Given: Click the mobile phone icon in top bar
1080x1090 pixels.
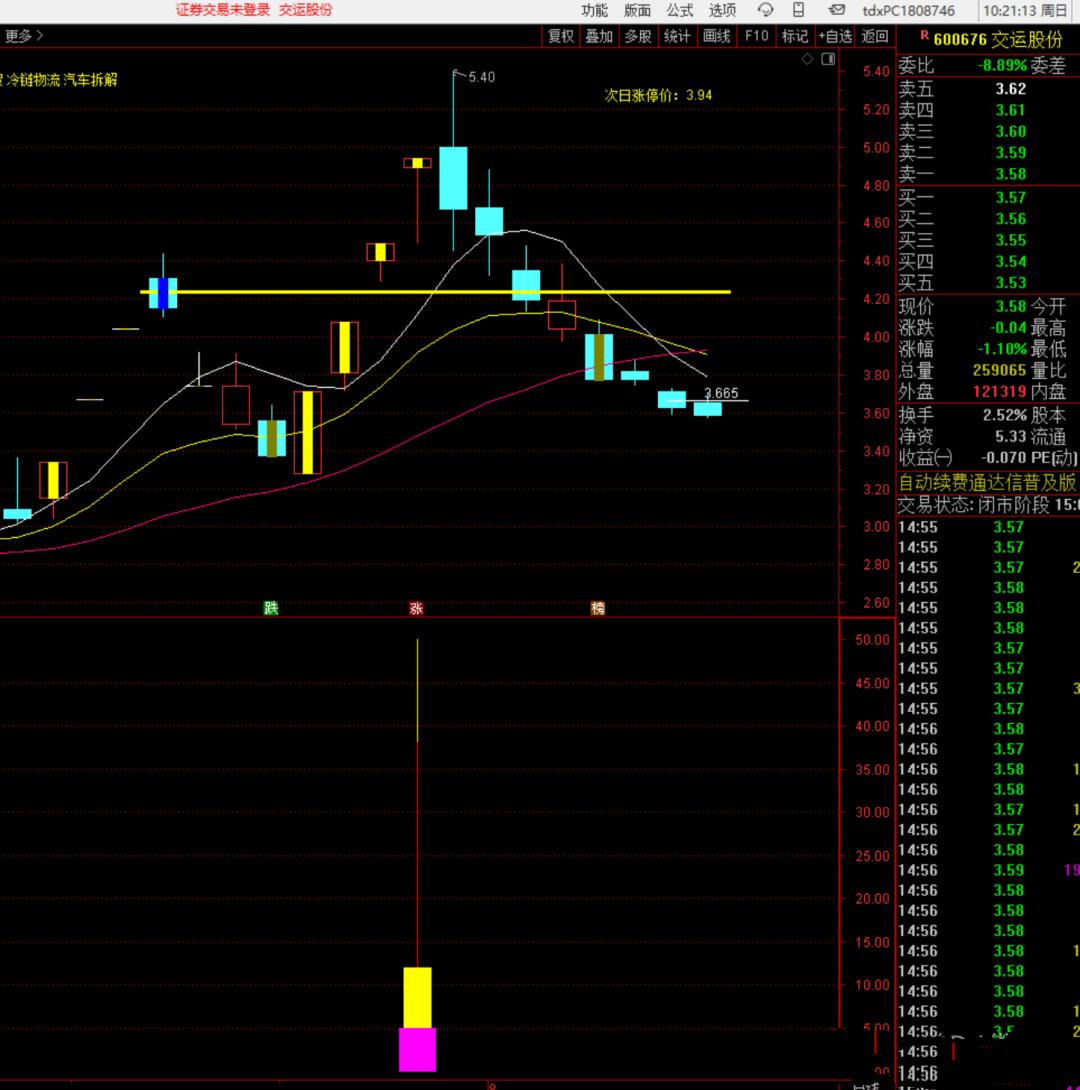Looking at the screenshot, I should 798,10.
